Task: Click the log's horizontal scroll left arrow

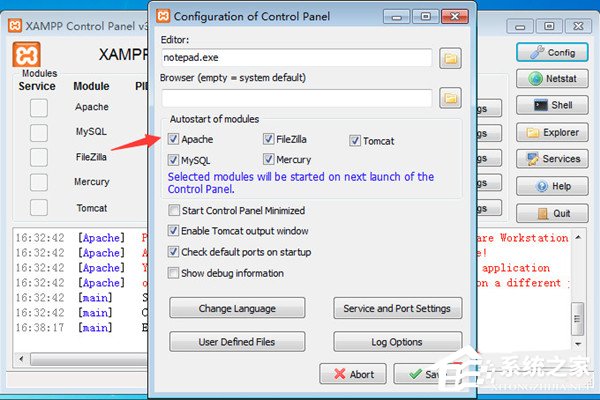Action: click(x=21, y=359)
